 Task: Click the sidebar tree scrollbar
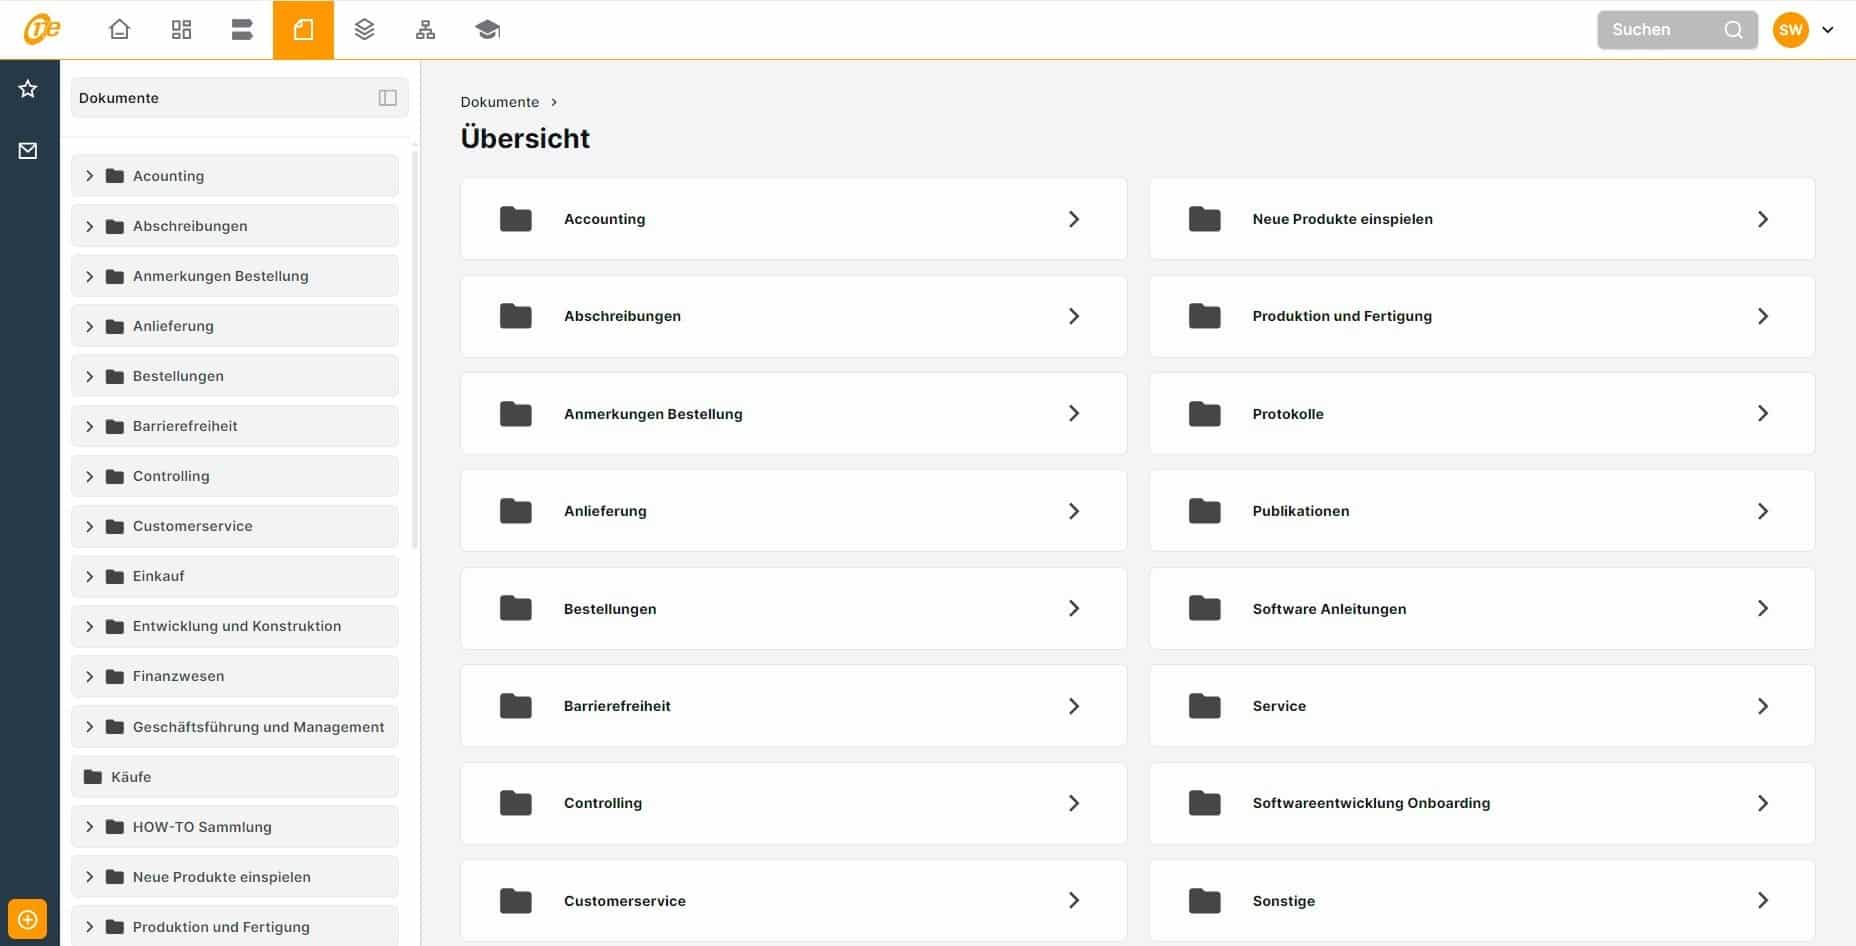pyautogui.click(x=415, y=350)
